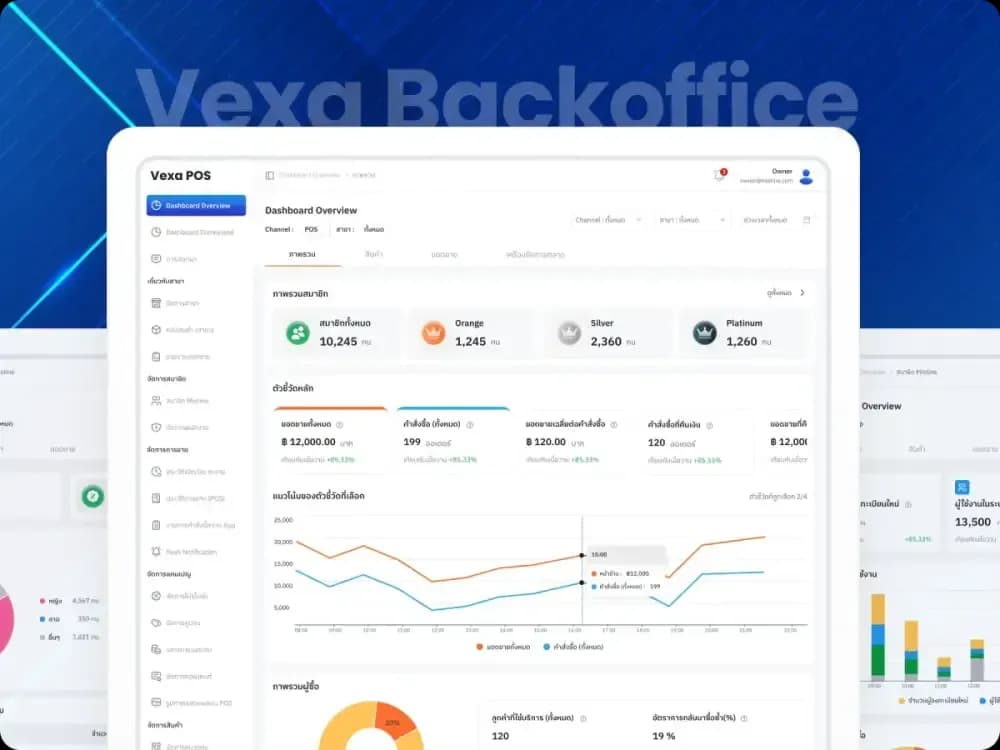This screenshot has width=1000, height=750.
Task: Click the first breadcrumb link in header
Action: click(x=310, y=175)
